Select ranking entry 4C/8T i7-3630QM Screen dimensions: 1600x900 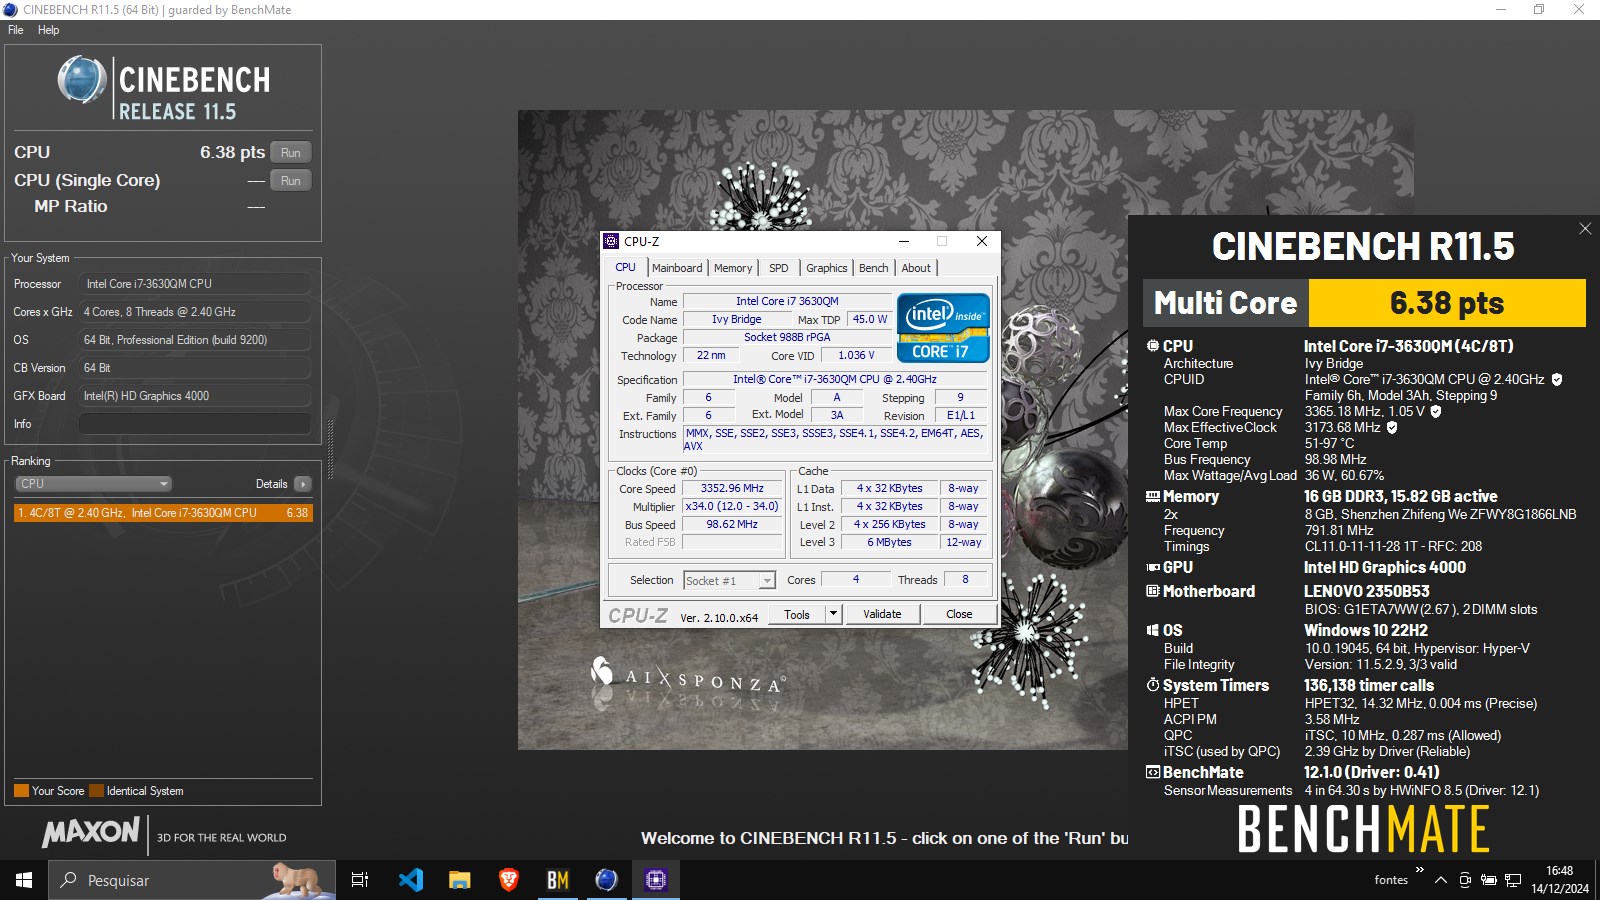pyautogui.click(x=163, y=513)
